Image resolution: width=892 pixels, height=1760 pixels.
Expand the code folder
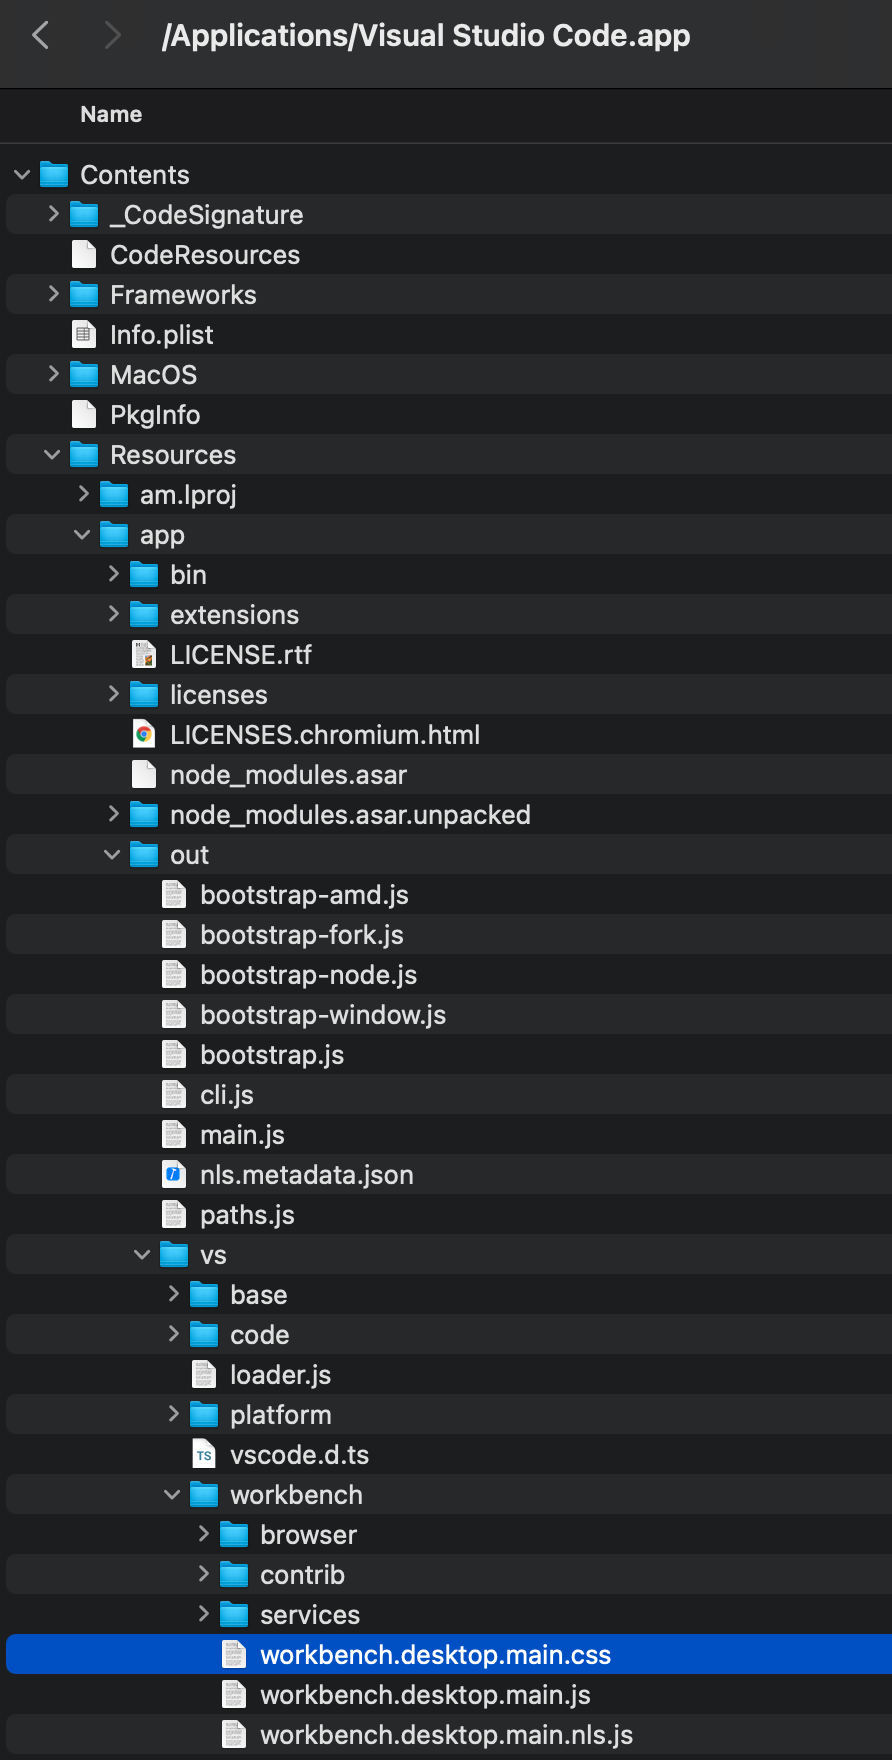click(173, 1334)
